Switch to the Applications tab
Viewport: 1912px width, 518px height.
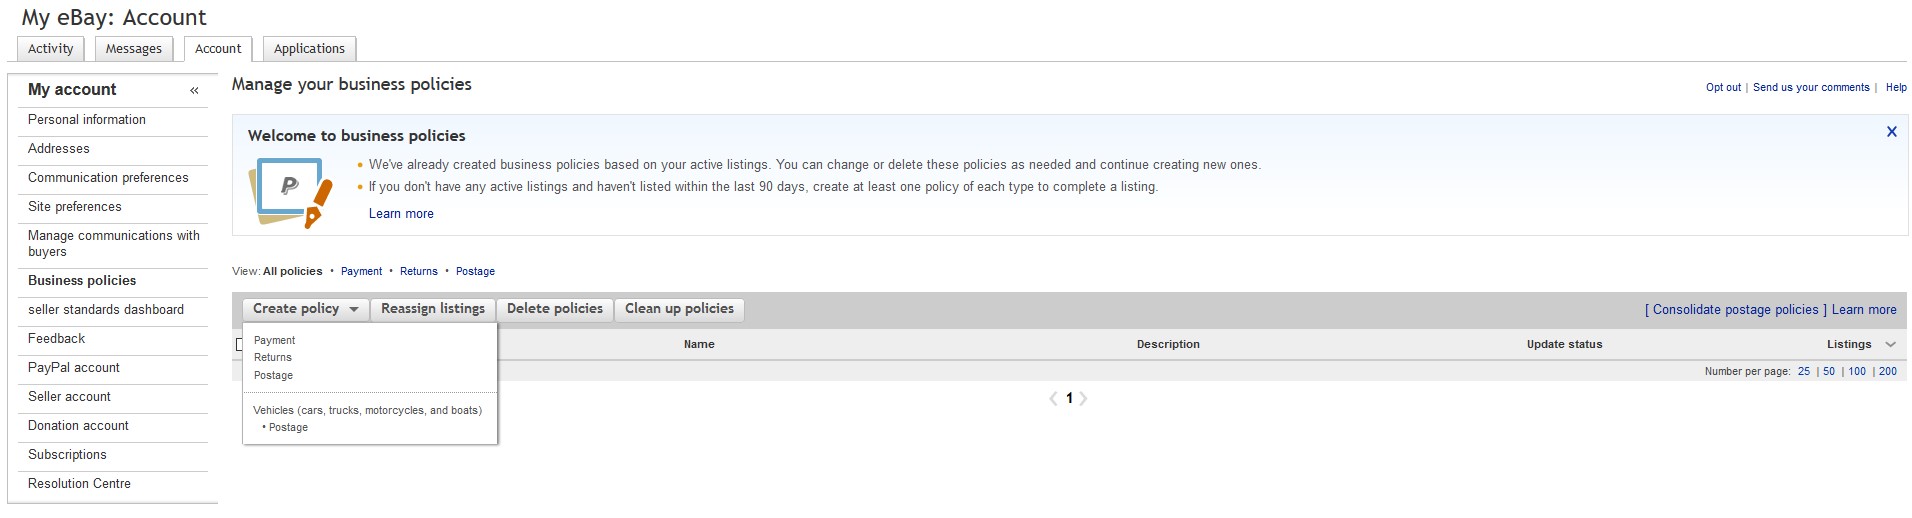309,49
